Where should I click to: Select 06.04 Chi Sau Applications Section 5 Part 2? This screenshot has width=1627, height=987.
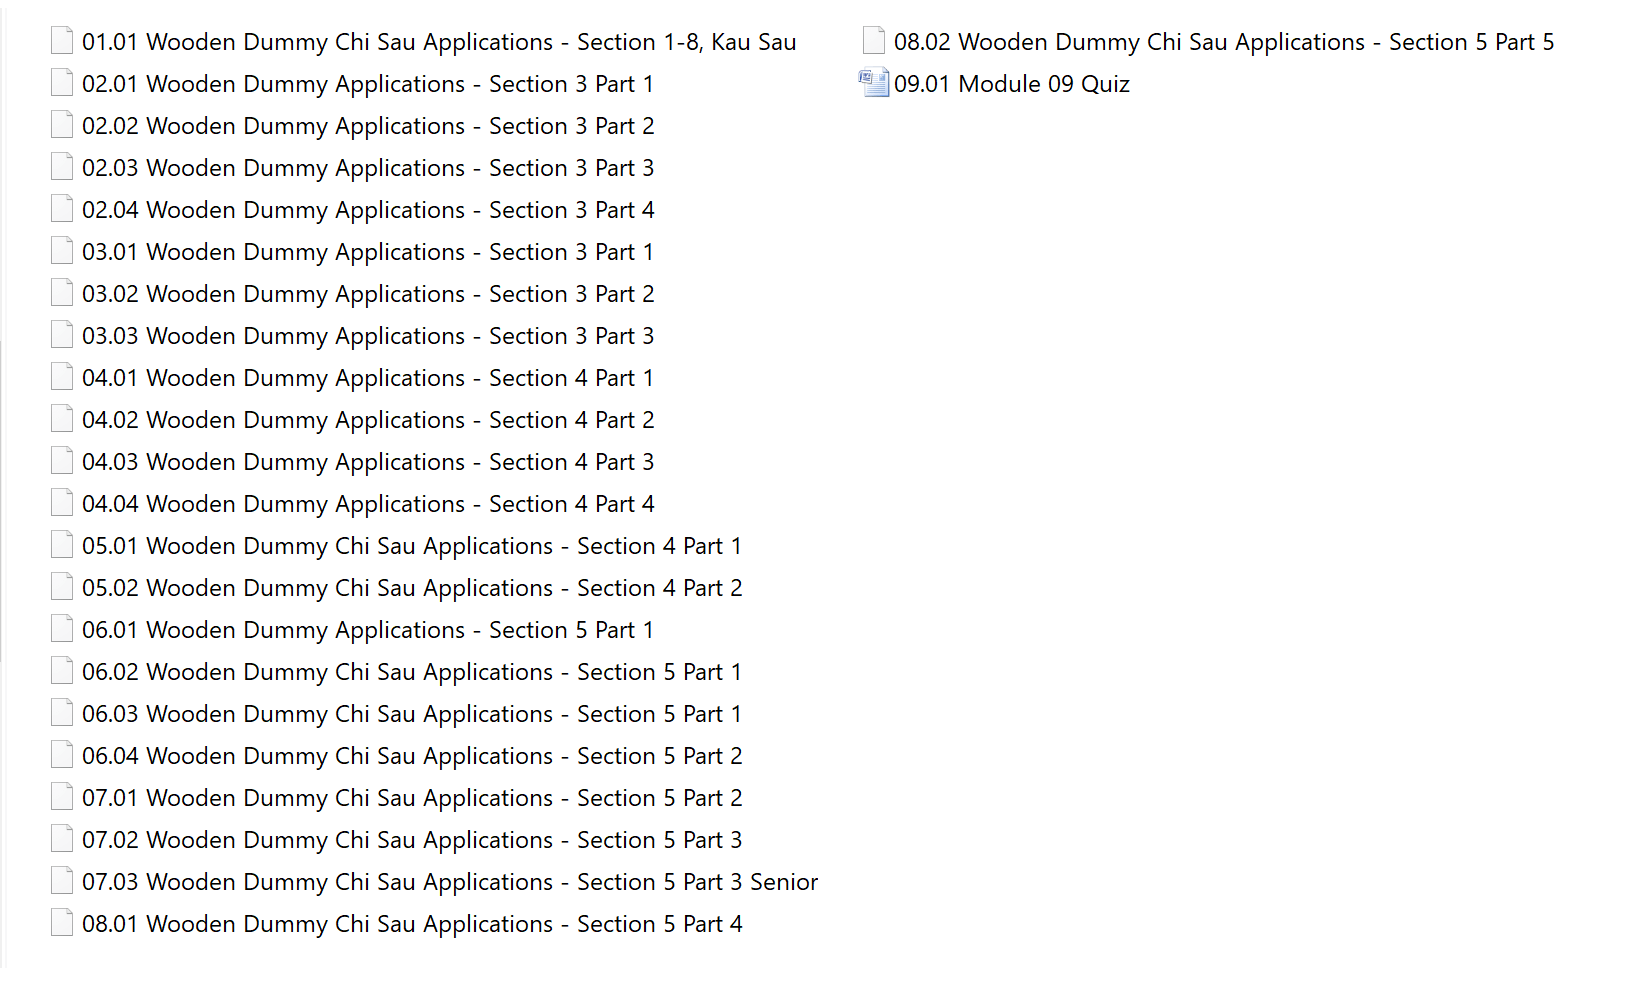pos(411,756)
